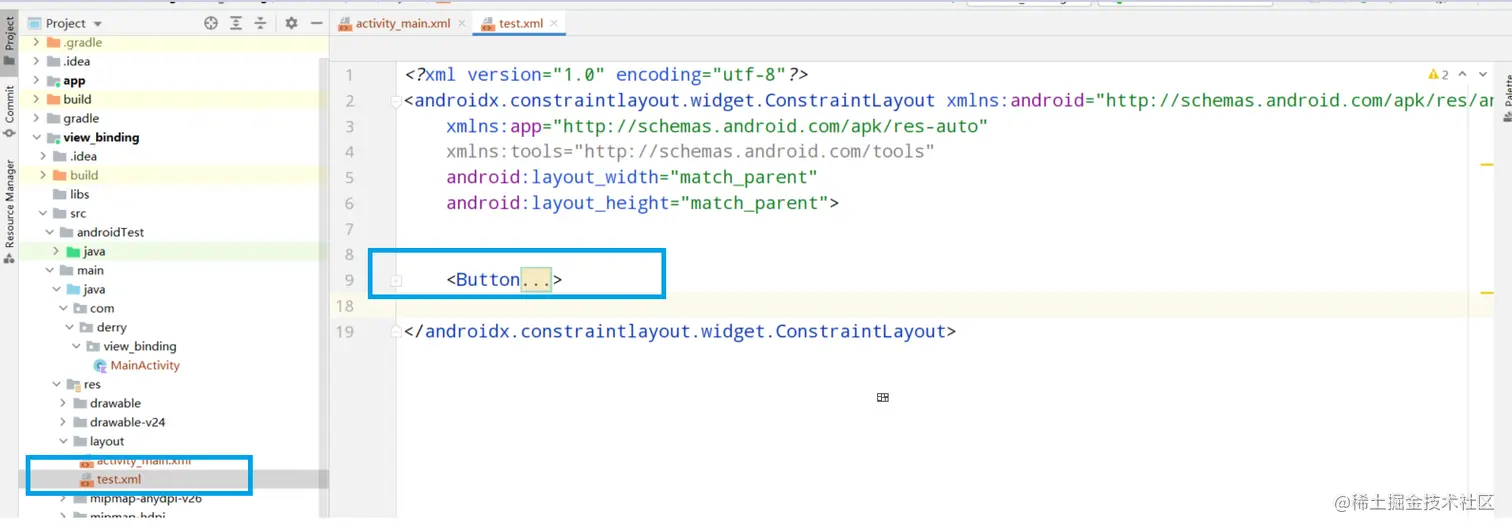The image size is (1512, 530).
Task: Click the android:layout_height attribute
Action: [x=642, y=203]
